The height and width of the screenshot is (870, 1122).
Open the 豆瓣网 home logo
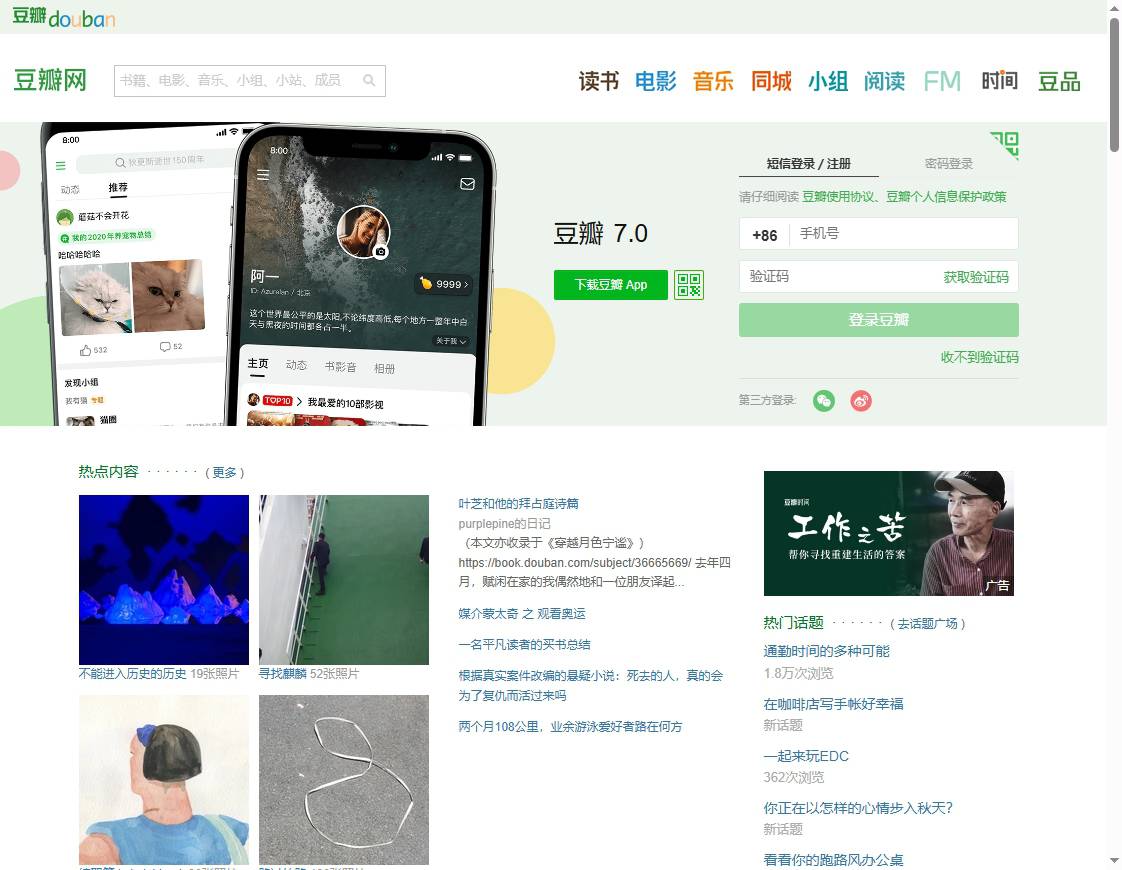tap(50, 80)
